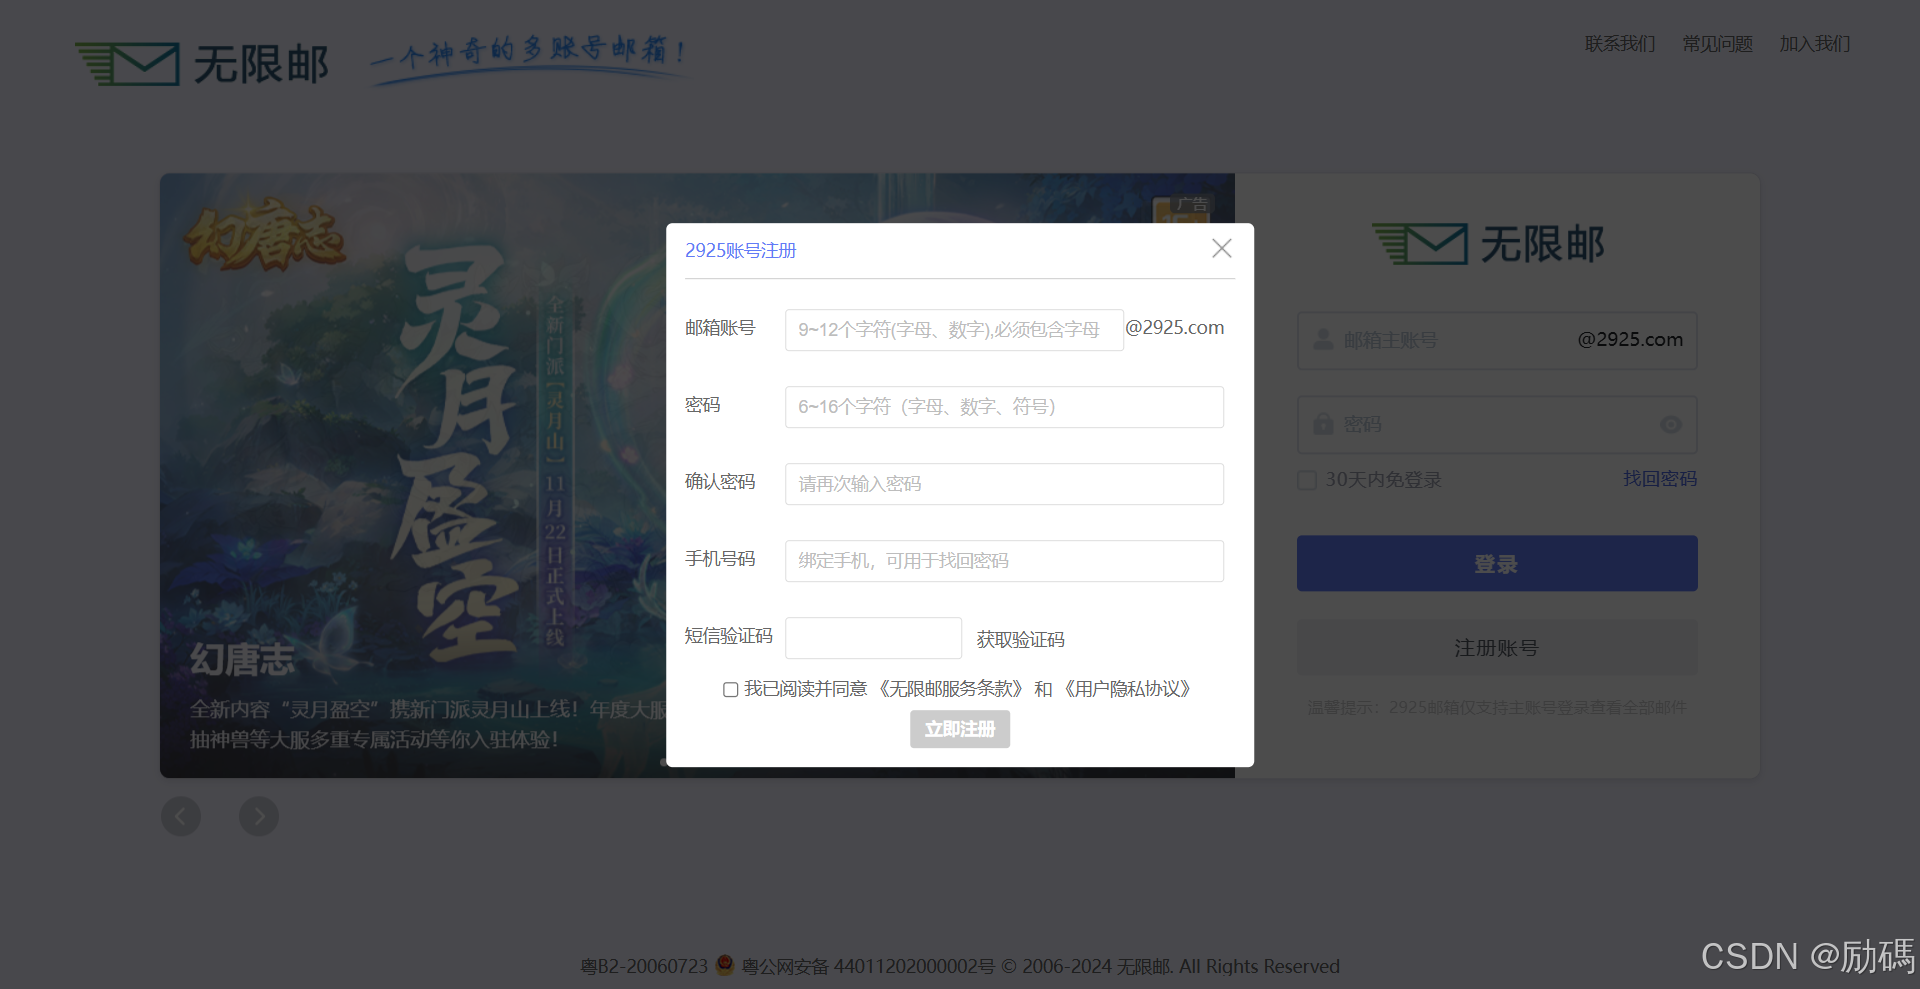Click the login password field
The image size is (1920, 989).
(1497, 425)
